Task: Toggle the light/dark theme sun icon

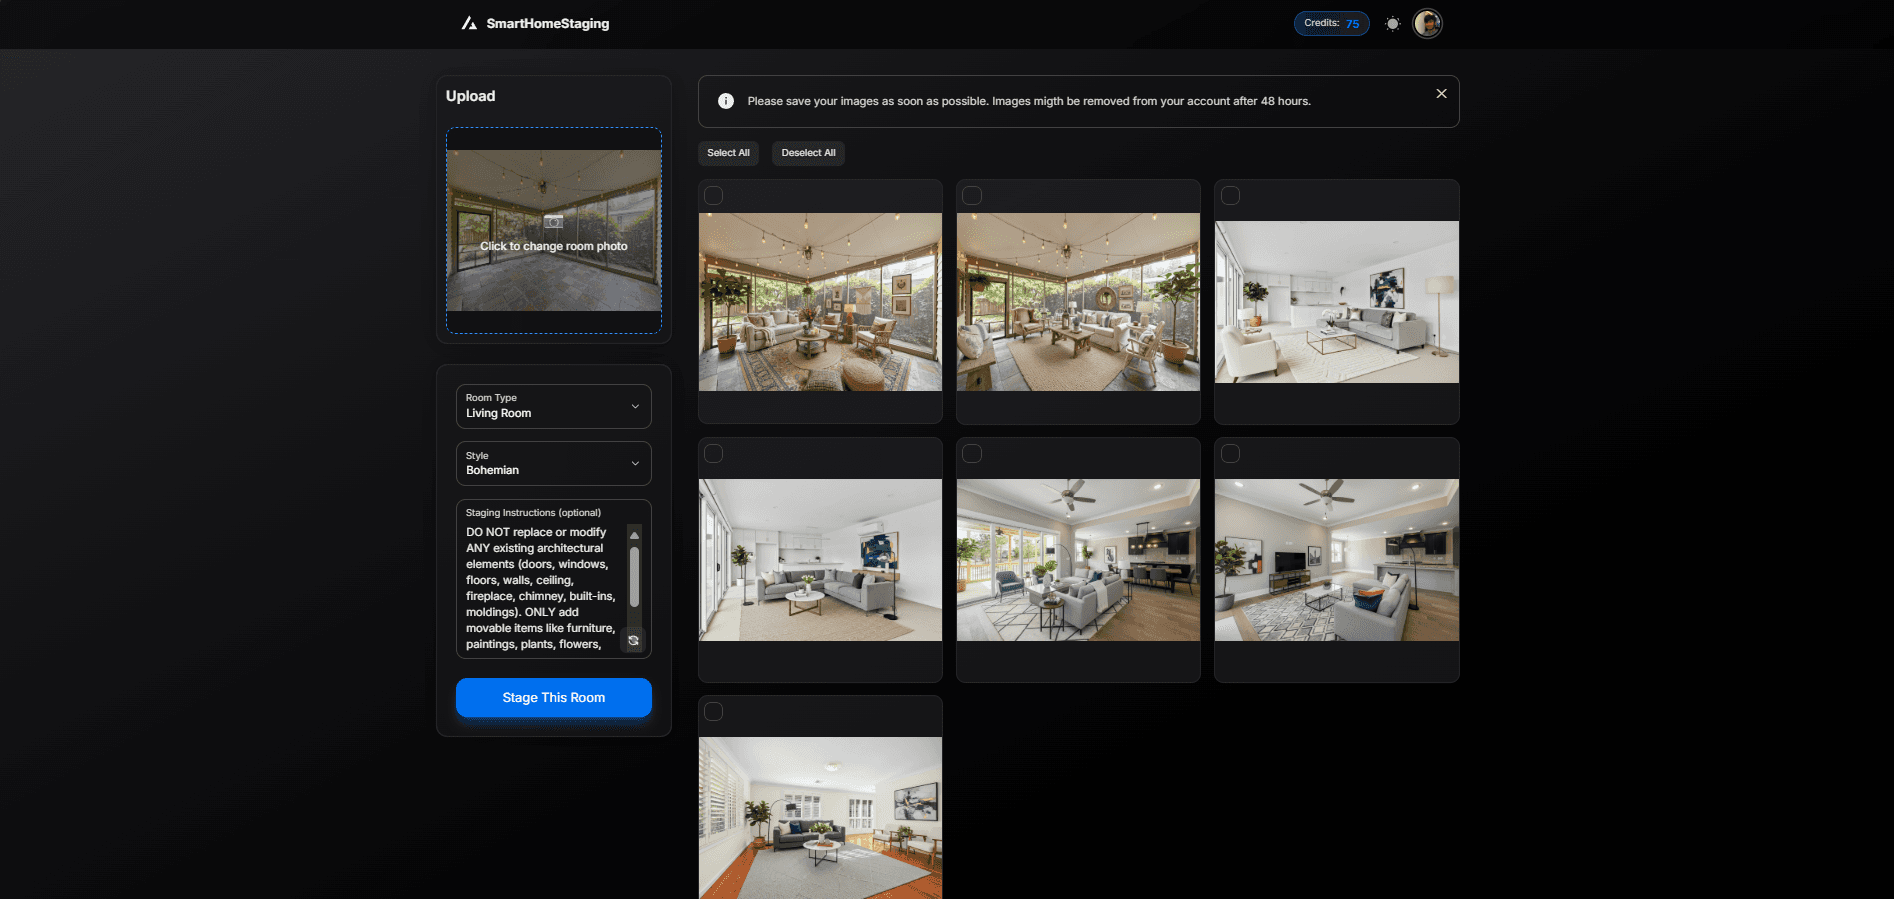Action: click(1392, 24)
